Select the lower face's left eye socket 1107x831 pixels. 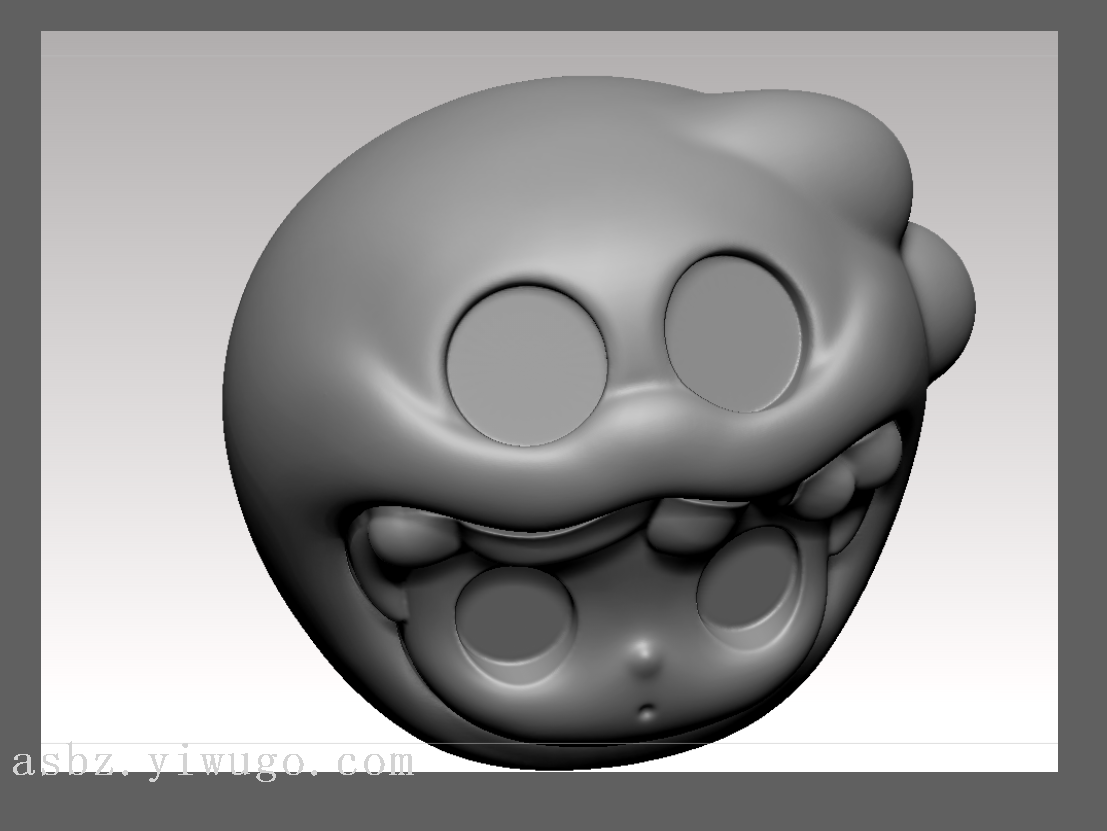[514, 618]
